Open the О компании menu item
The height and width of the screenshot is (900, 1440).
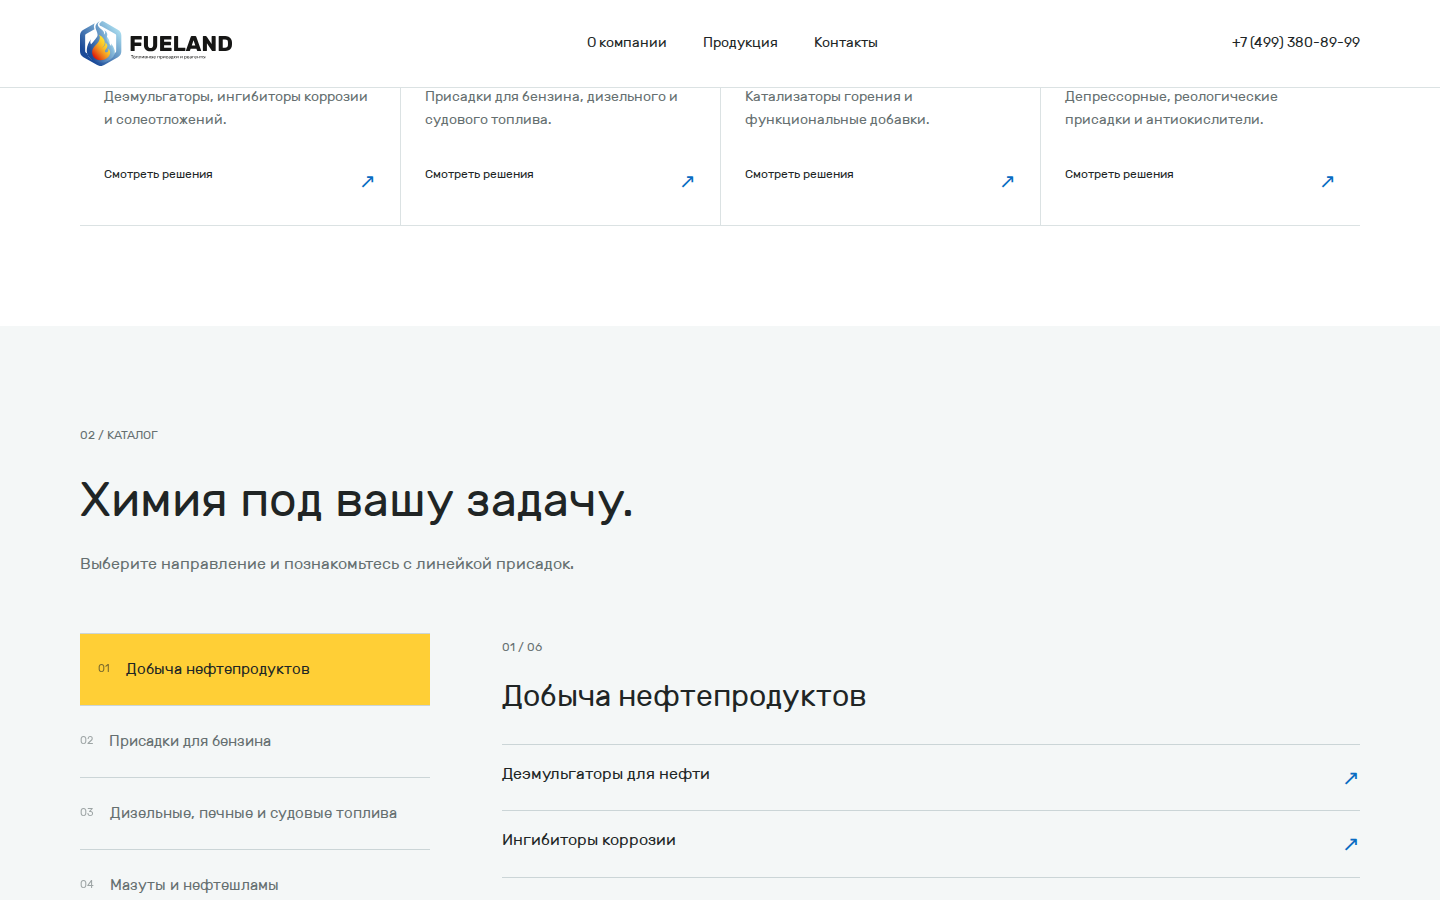pos(626,42)
